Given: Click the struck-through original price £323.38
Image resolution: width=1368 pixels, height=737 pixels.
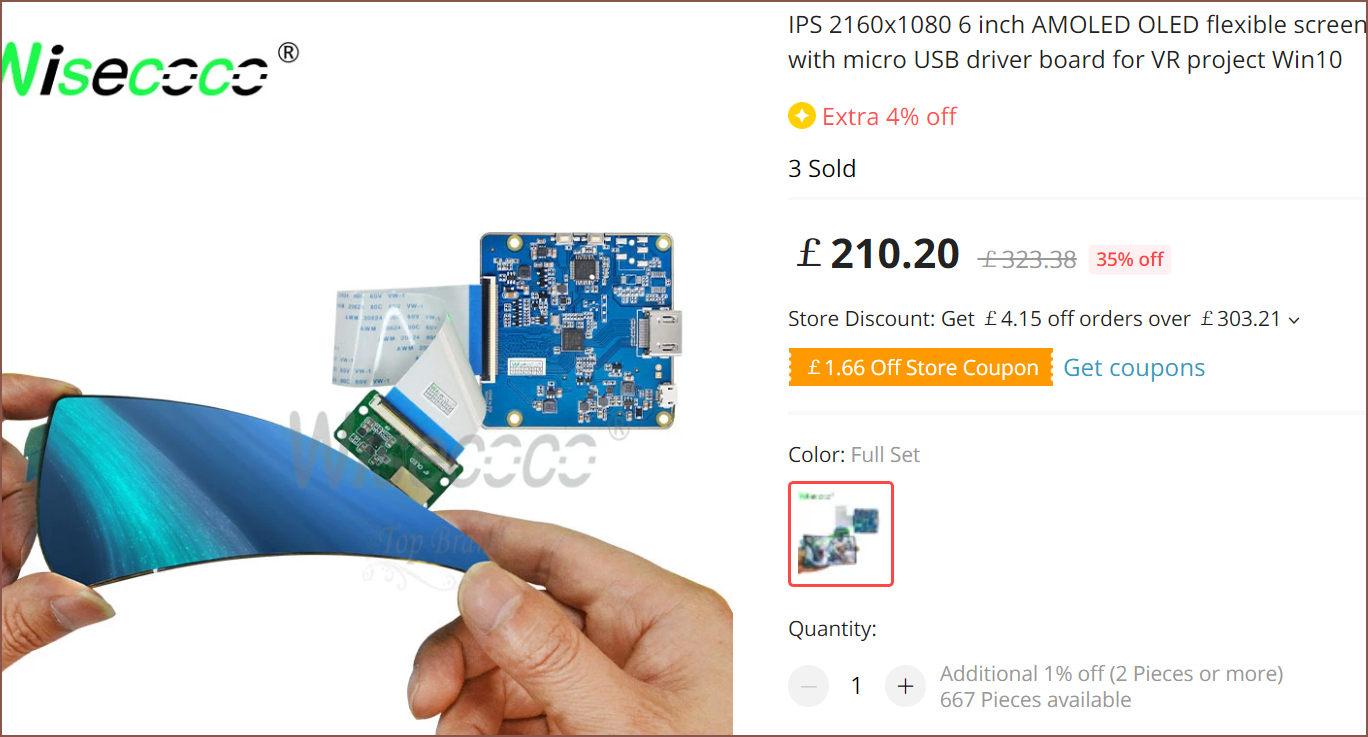Looking at the screenshot, I should (x=1028, y=259).
